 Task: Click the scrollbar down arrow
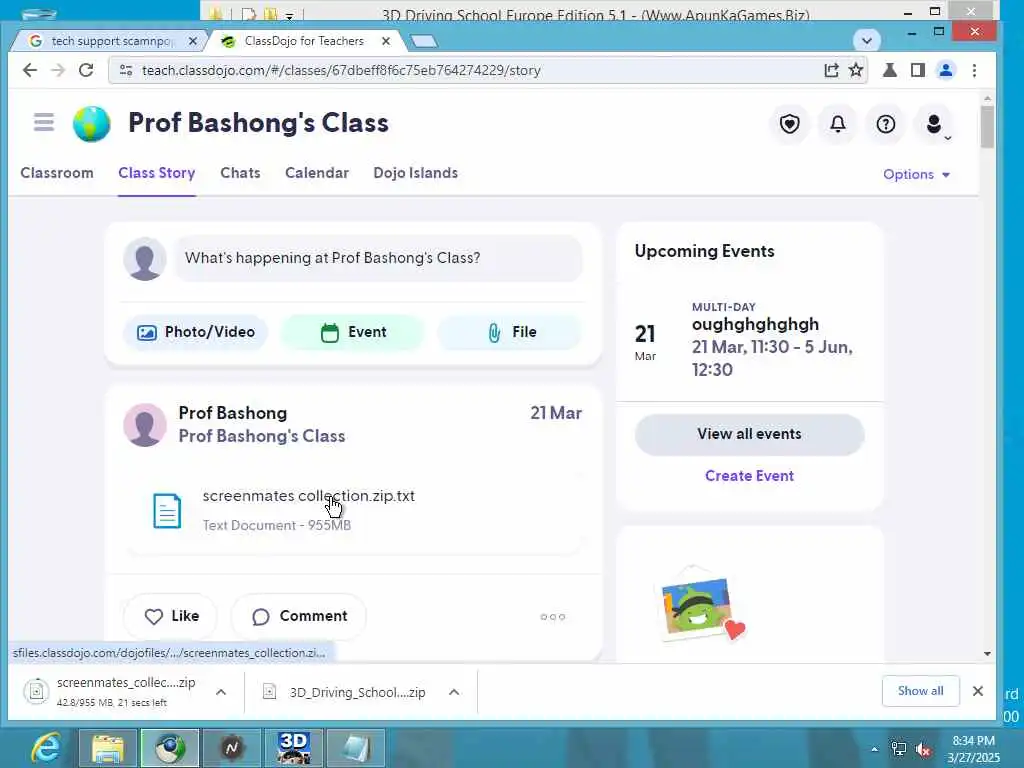tap(987, 654)
